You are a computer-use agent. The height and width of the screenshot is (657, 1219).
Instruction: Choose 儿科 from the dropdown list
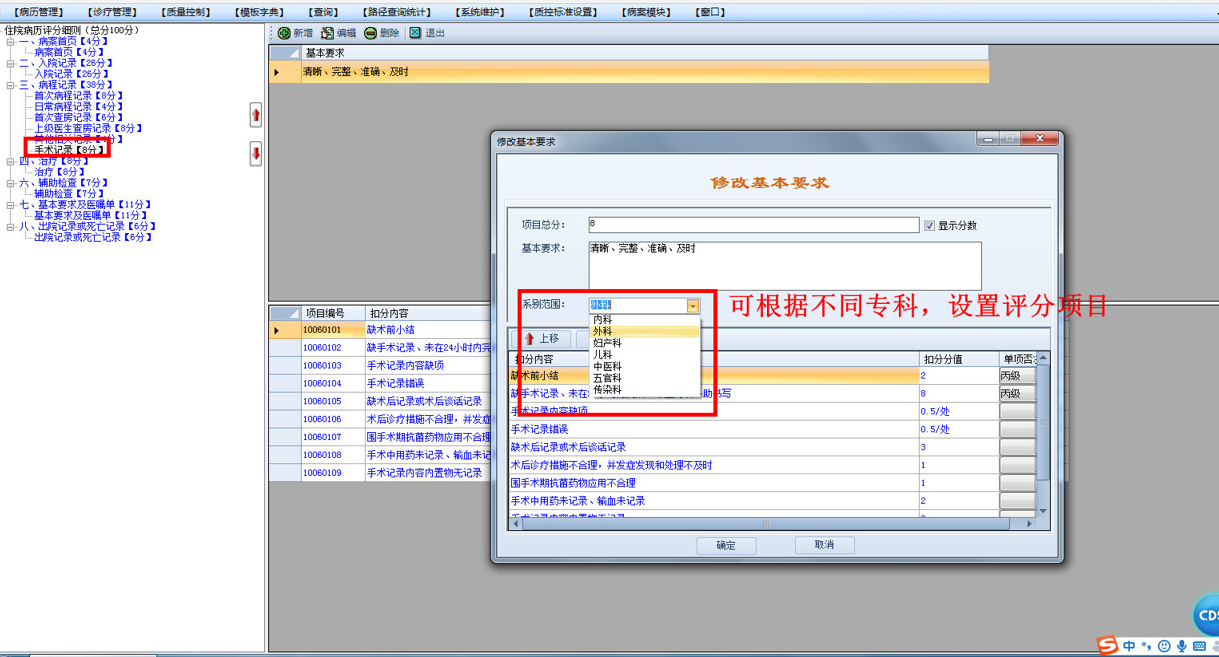click(x=646, y=355)
